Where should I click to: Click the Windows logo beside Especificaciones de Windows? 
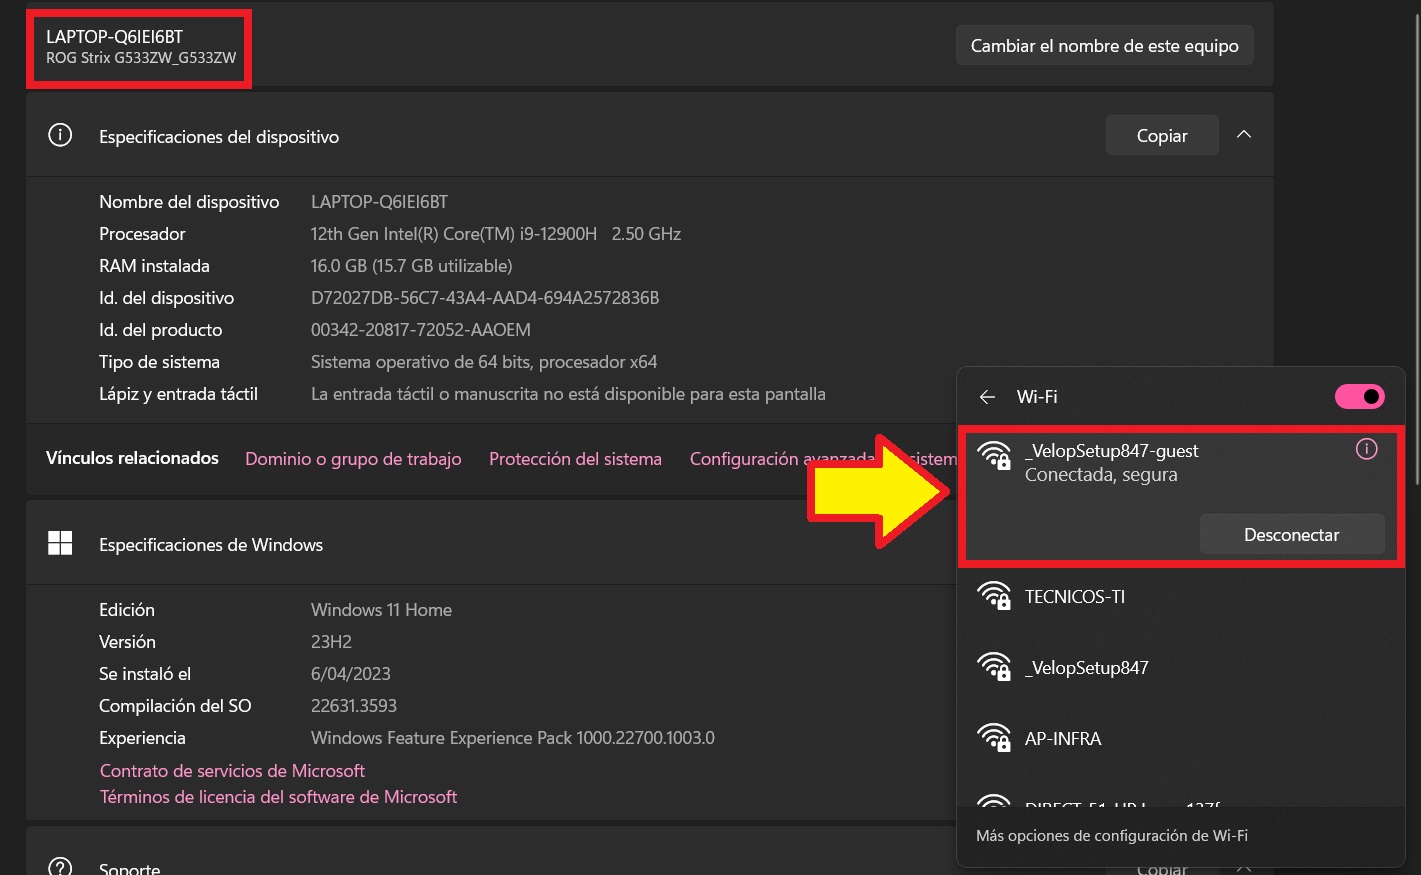pyautogui.click(x=60, y=544)
